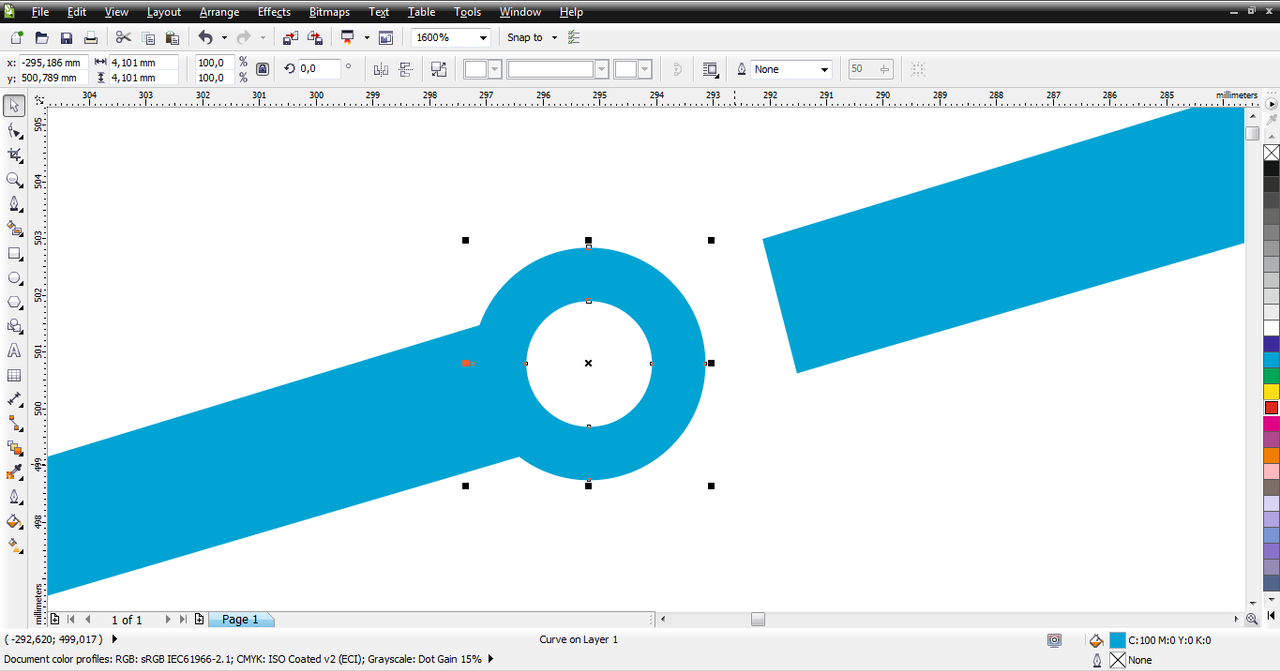1280x671 pixels.
Task: Select the Zoom tool
Action: coord(14,180)
